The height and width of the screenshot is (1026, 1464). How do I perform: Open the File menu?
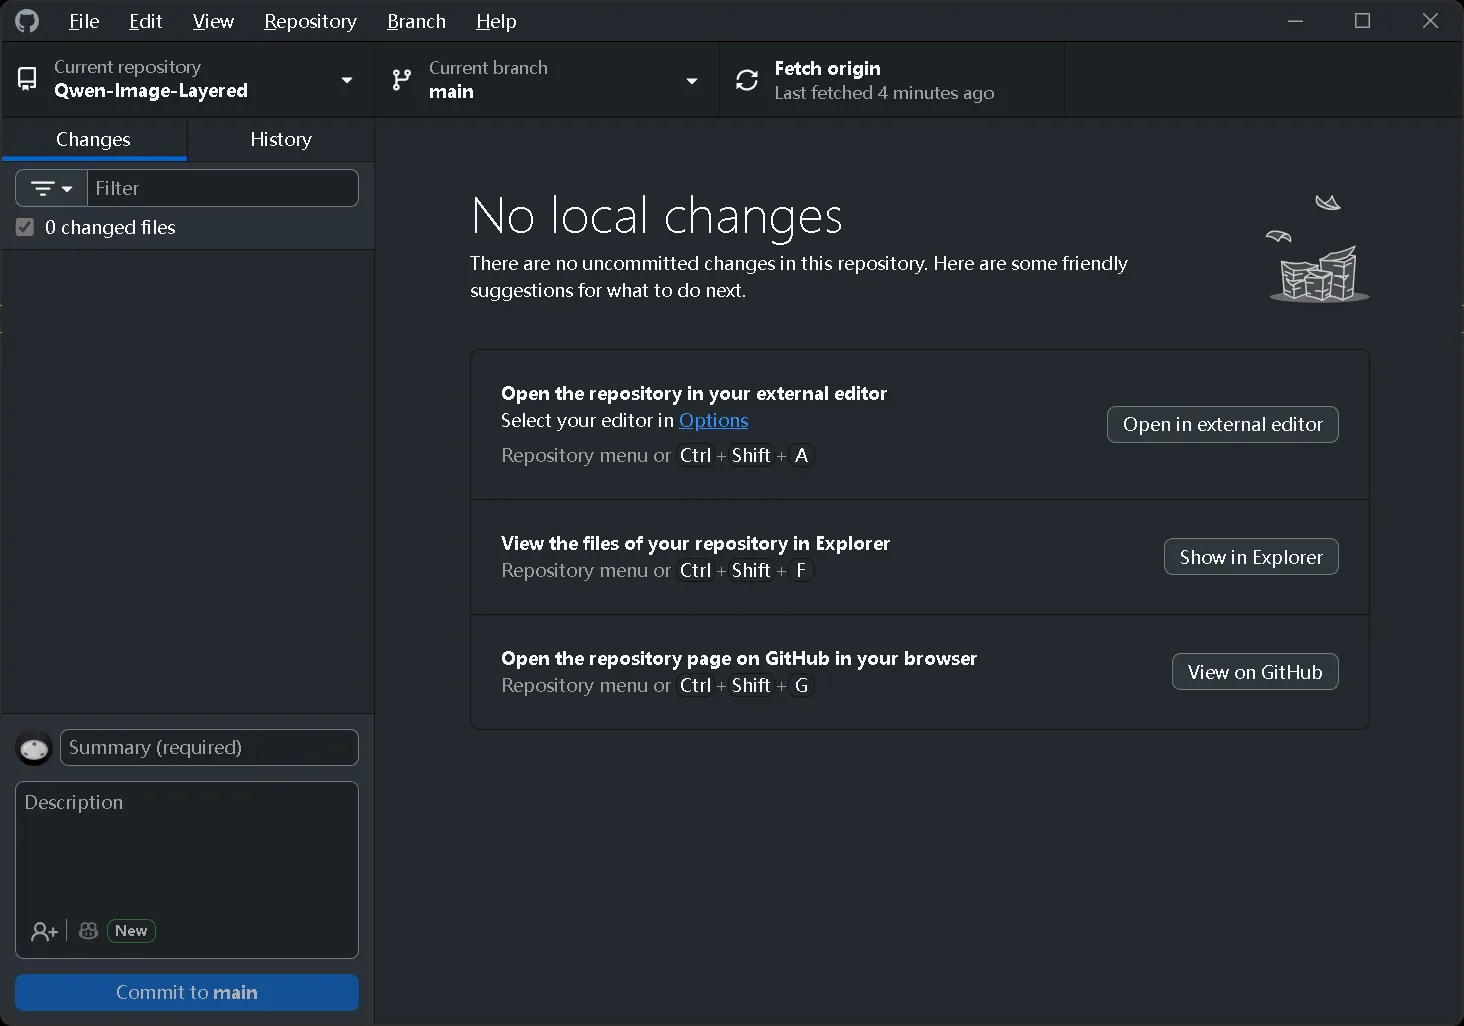84,21
